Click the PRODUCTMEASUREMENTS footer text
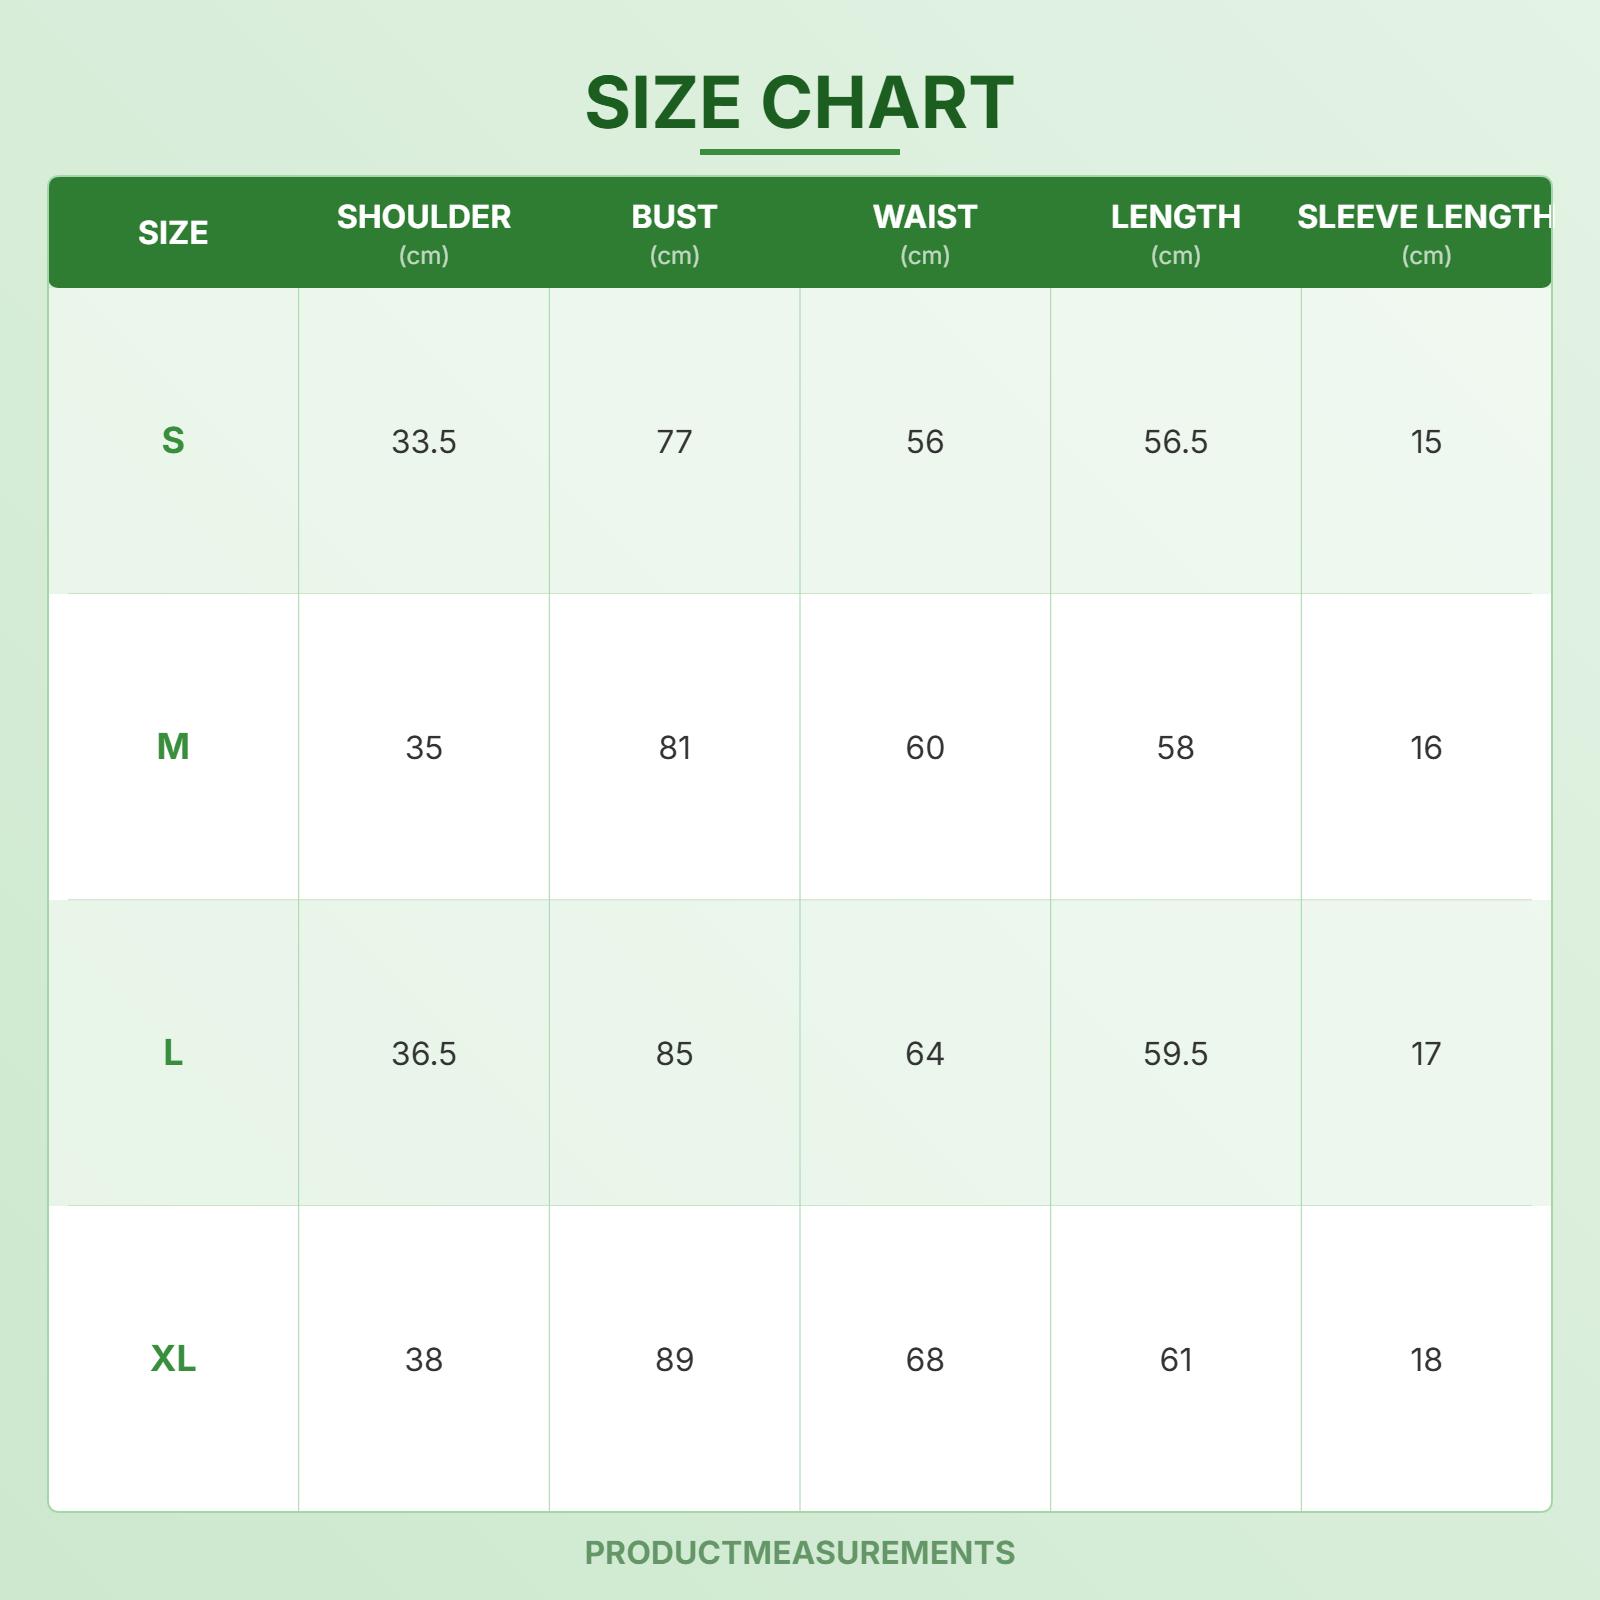This screenshot has width=1600, height=1600. (x=799, y=1553)
